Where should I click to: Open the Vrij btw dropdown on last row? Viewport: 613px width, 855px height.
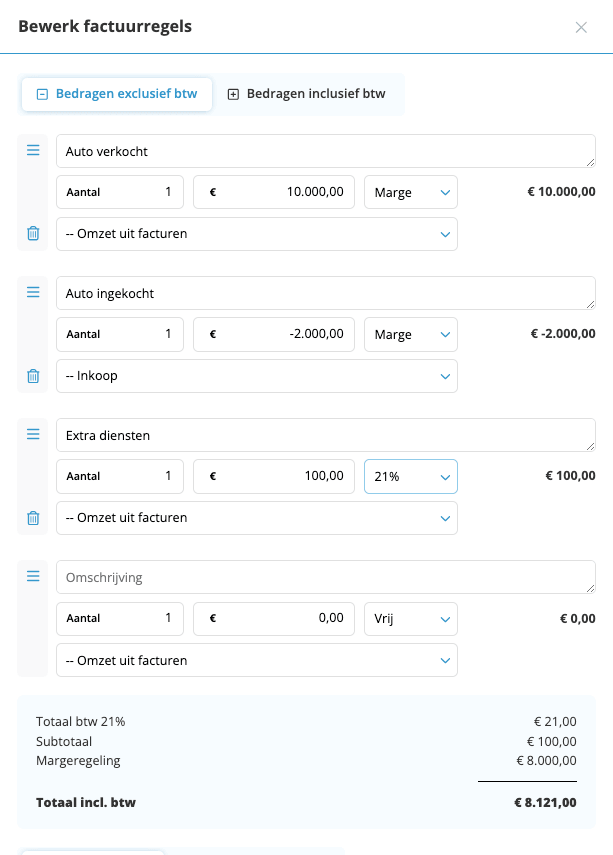[x=410, y=619]
